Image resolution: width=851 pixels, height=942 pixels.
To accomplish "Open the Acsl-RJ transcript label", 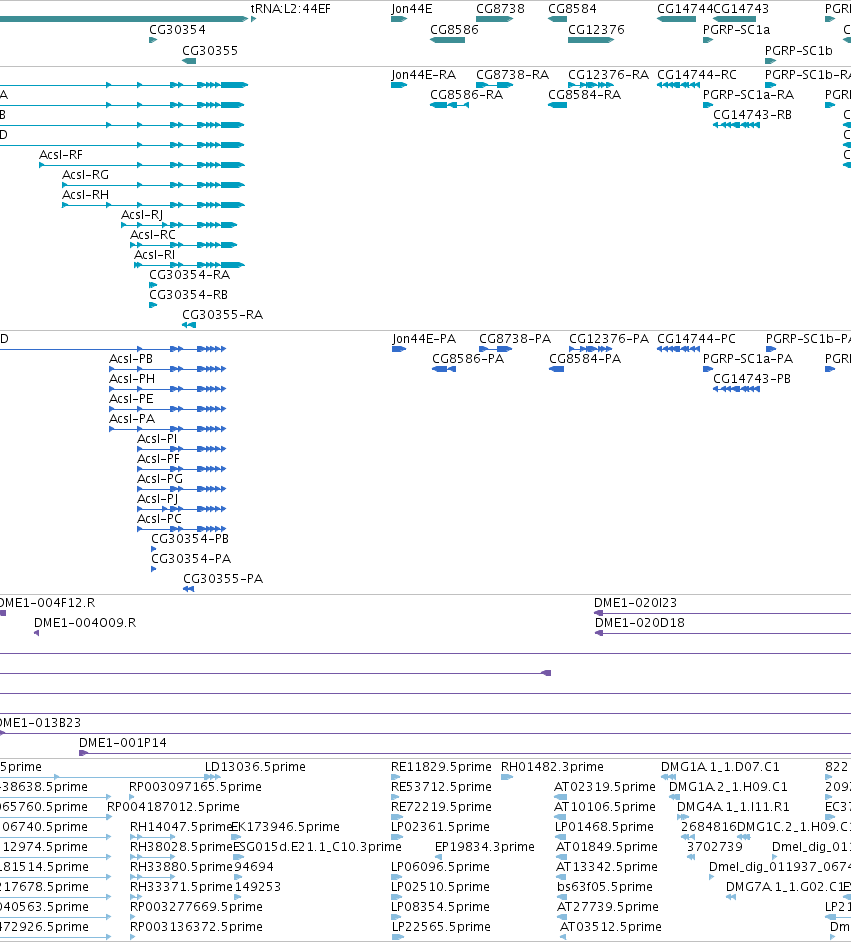I will click(142, 214).
